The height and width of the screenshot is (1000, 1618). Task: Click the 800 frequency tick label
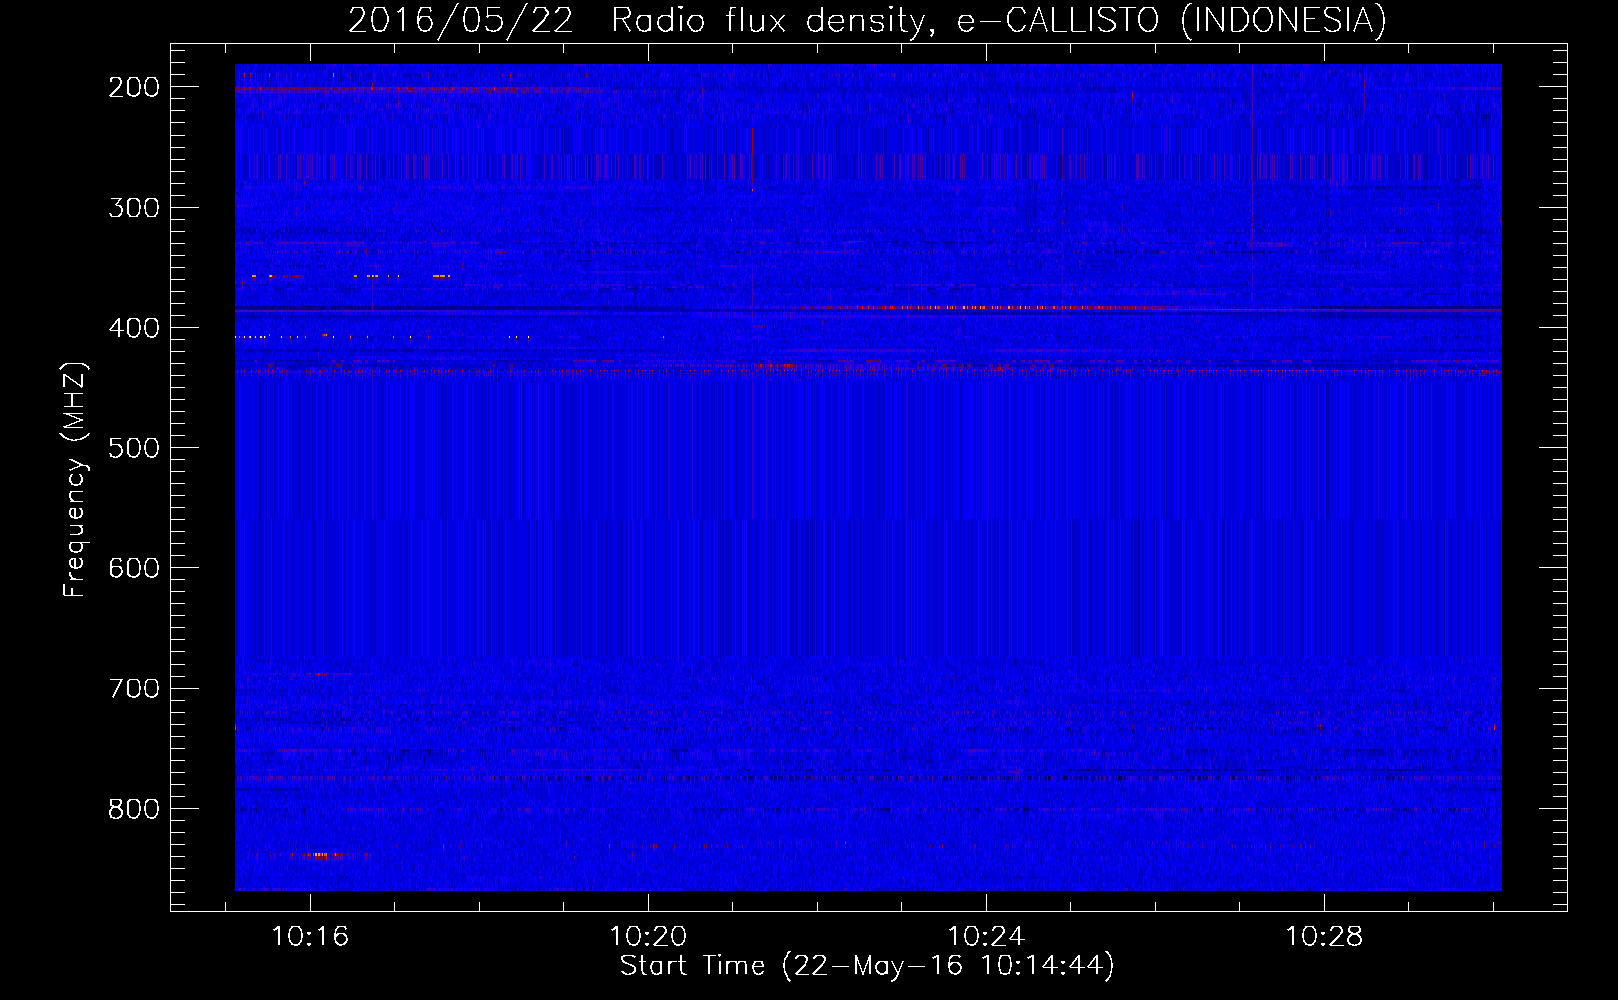click(x=134, y=808)
